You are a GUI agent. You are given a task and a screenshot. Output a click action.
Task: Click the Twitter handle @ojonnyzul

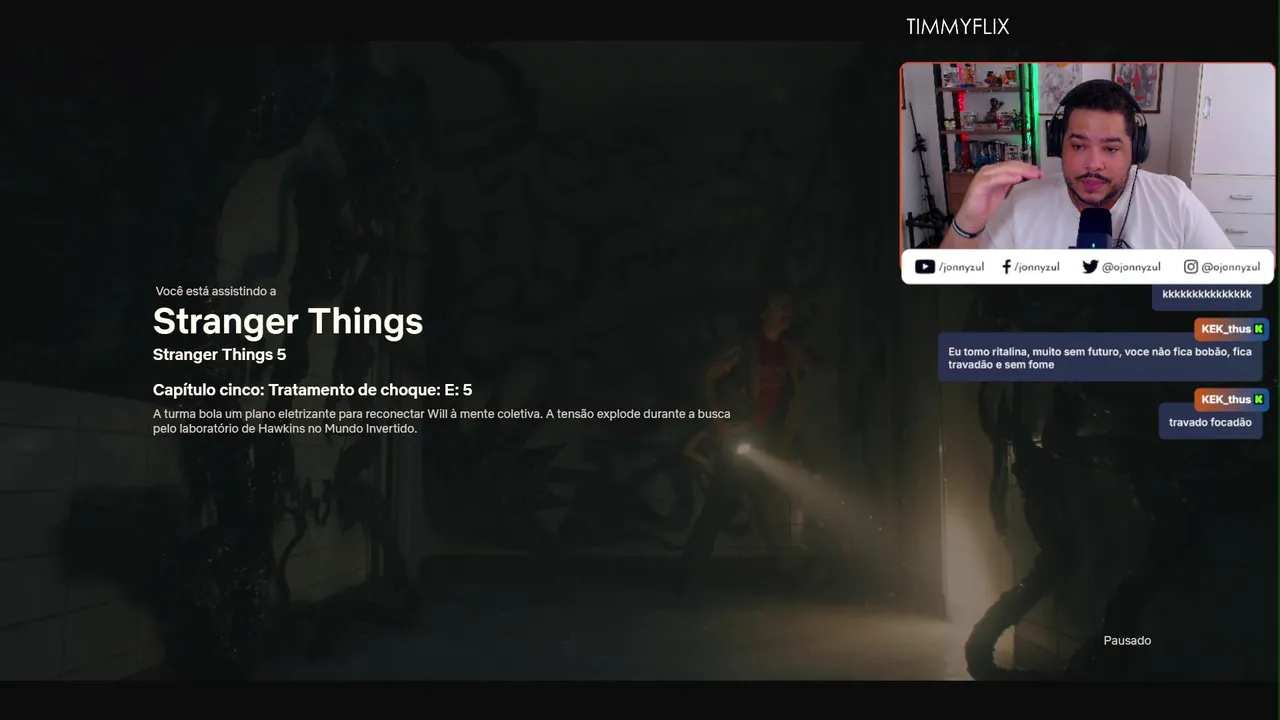coord(1131,267)
